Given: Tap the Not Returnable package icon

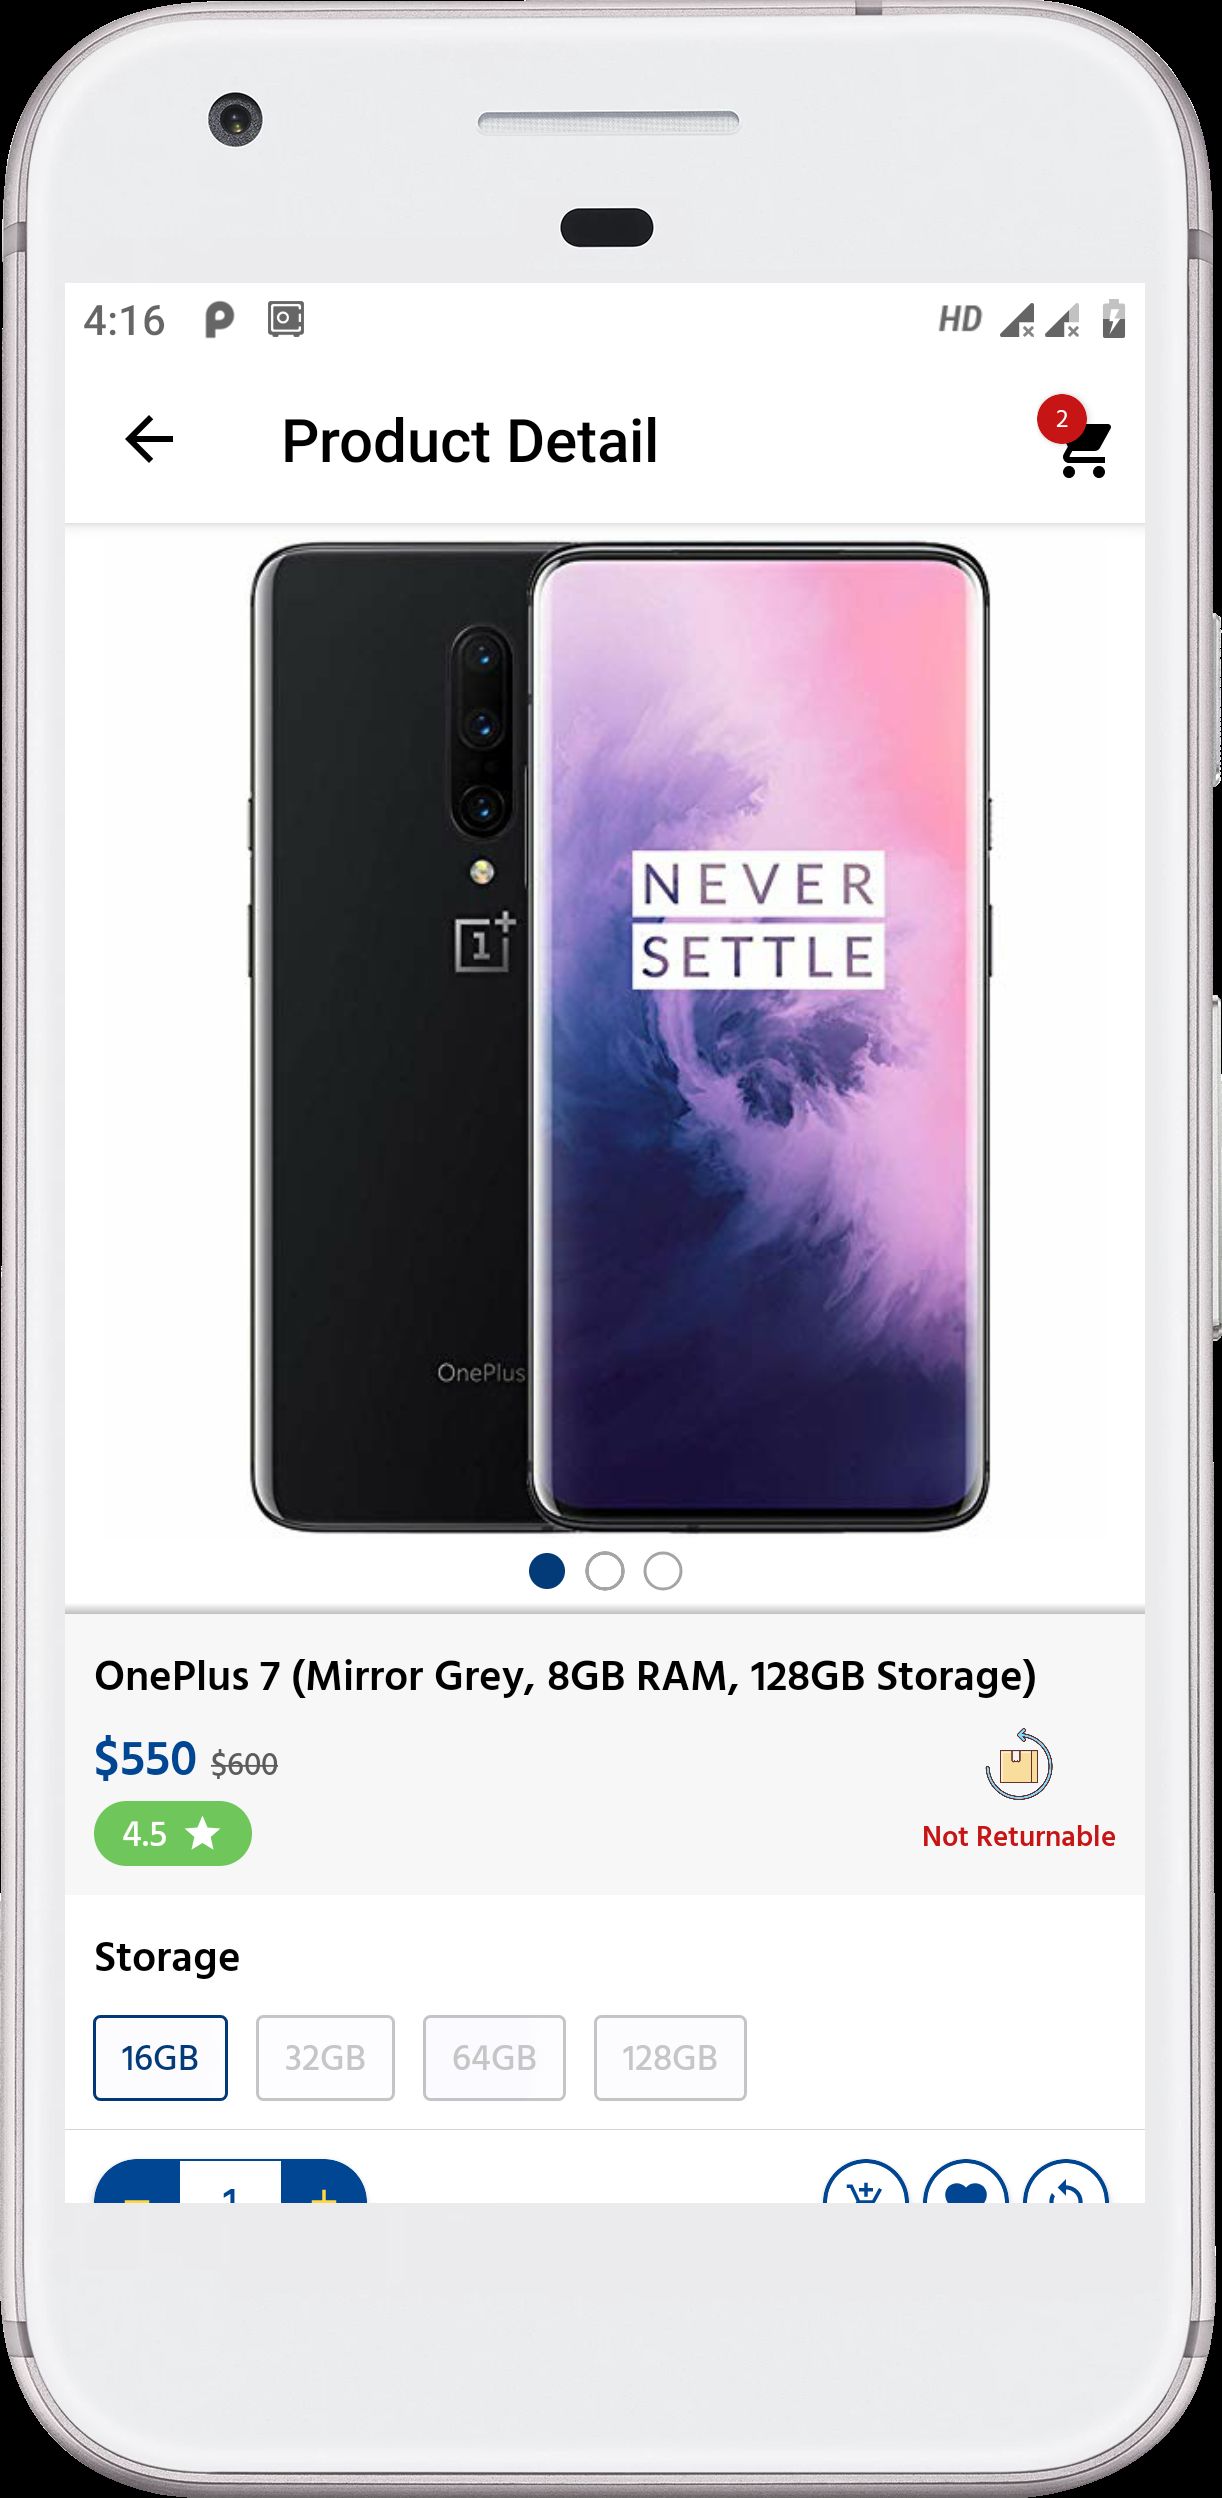Looking at the screenshot, I should pyautogui.click(x=1018, y=1765).
